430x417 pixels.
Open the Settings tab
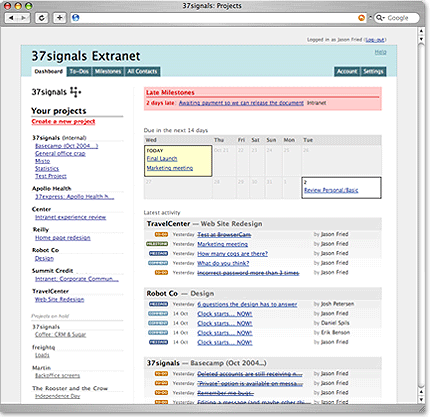[x=373, y=71]
